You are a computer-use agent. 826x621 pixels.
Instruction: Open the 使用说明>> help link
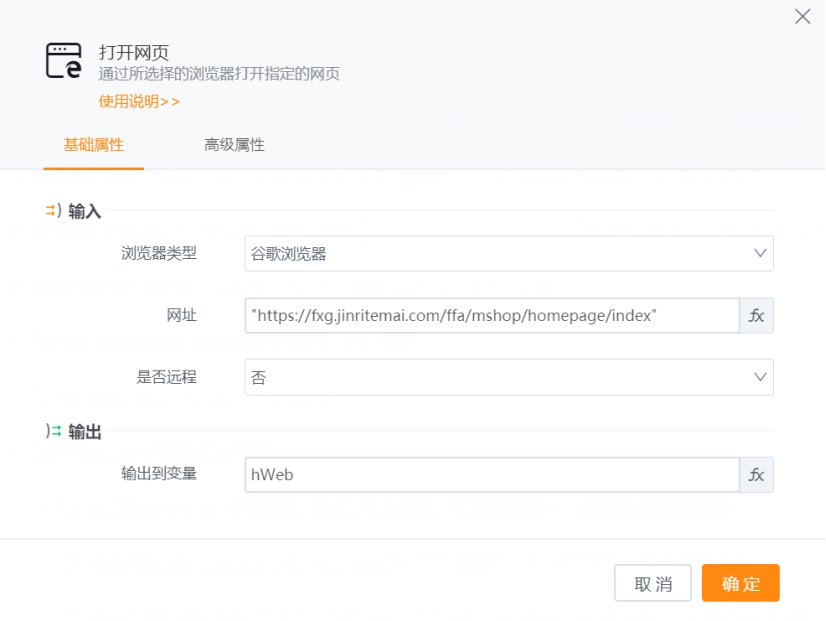pos(139,101)
